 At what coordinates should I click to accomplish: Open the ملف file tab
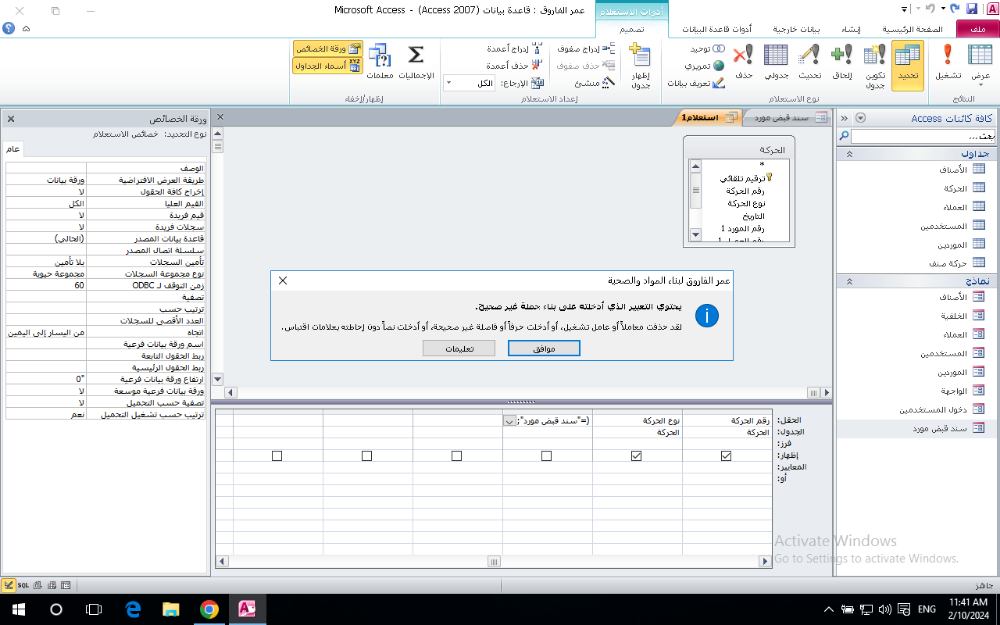click(977, 29)
